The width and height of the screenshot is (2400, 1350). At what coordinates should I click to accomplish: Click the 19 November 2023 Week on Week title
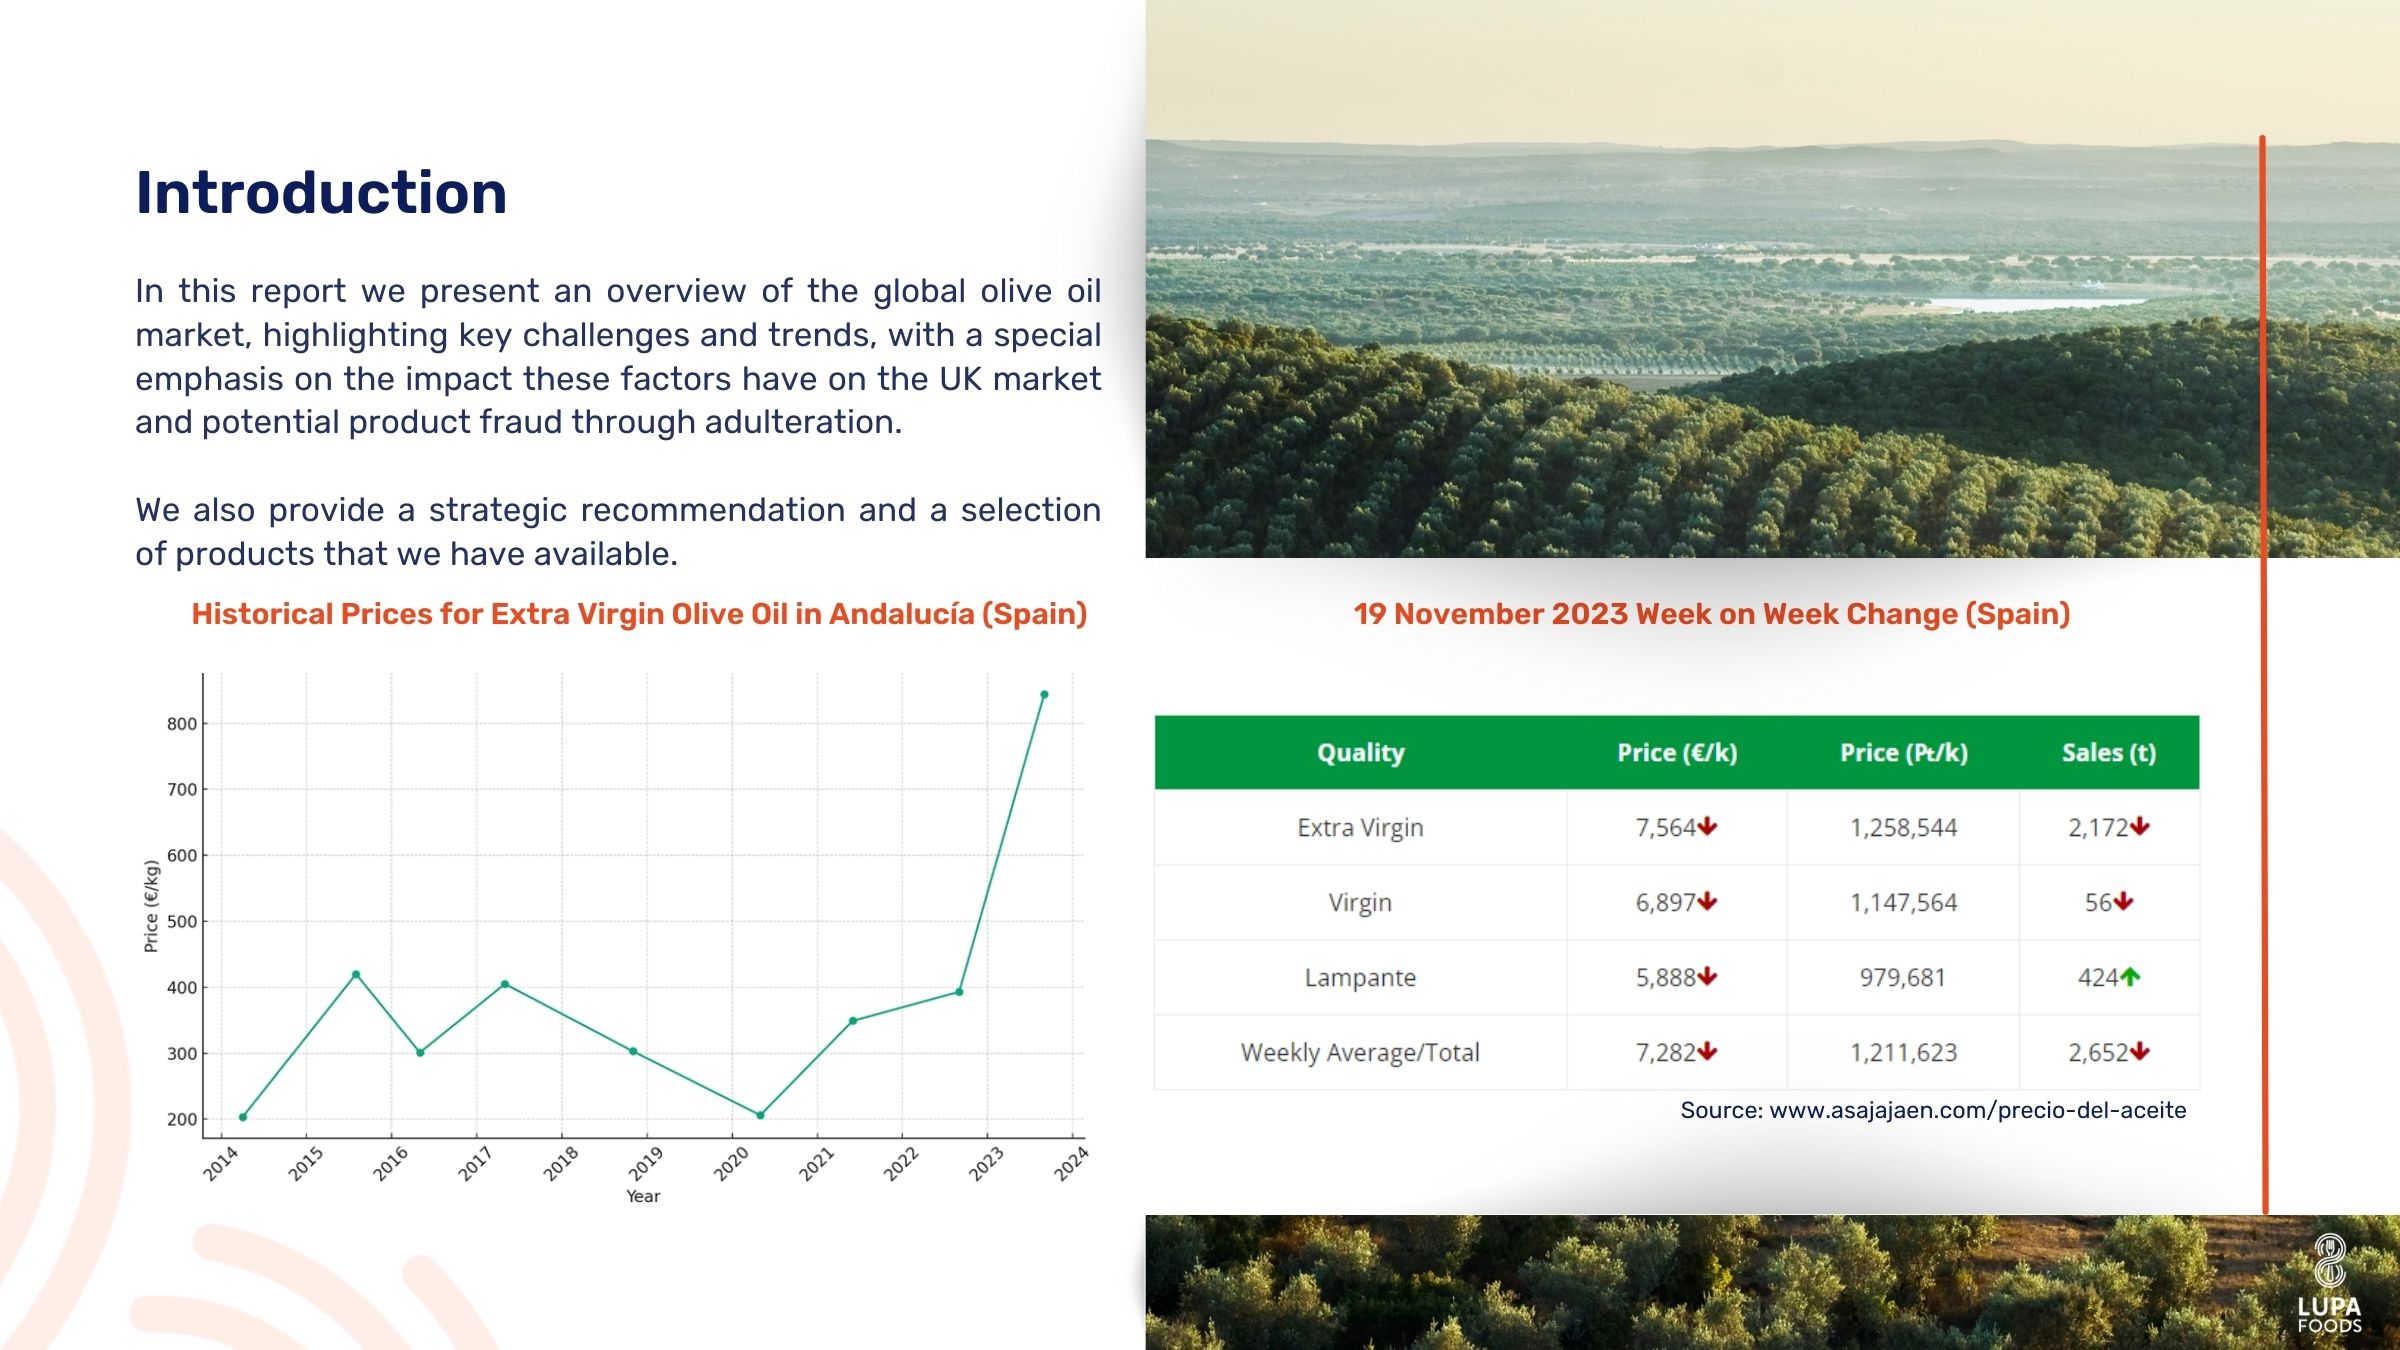1711,614
